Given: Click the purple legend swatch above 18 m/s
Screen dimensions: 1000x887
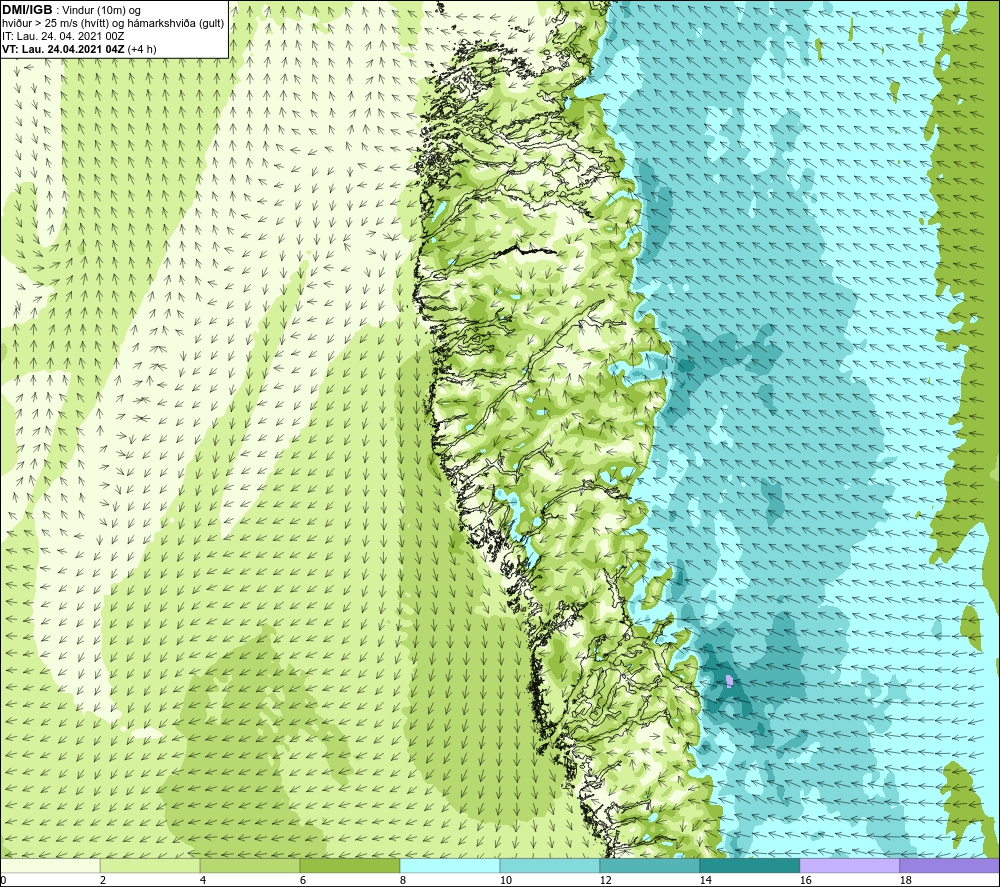Looking at the screenshot, I should coord(949,865).
